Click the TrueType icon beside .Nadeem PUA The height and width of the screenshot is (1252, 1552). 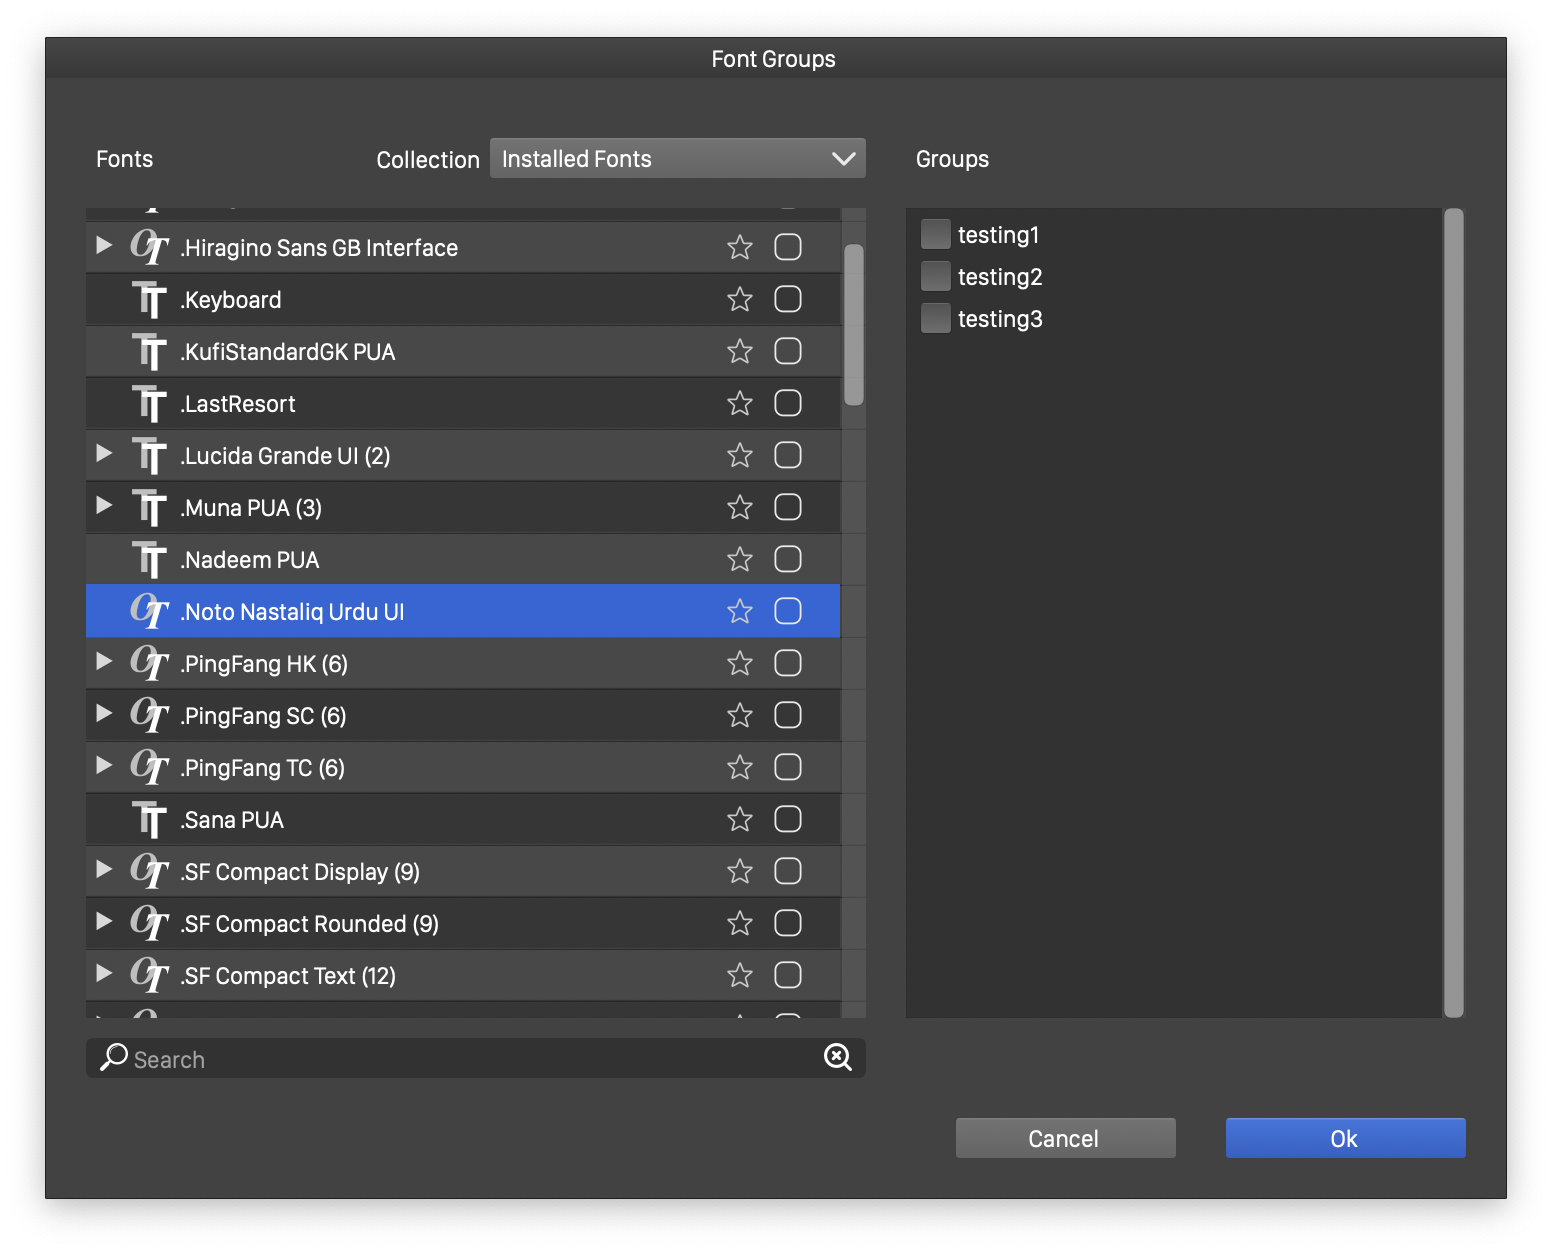(149, 560)
